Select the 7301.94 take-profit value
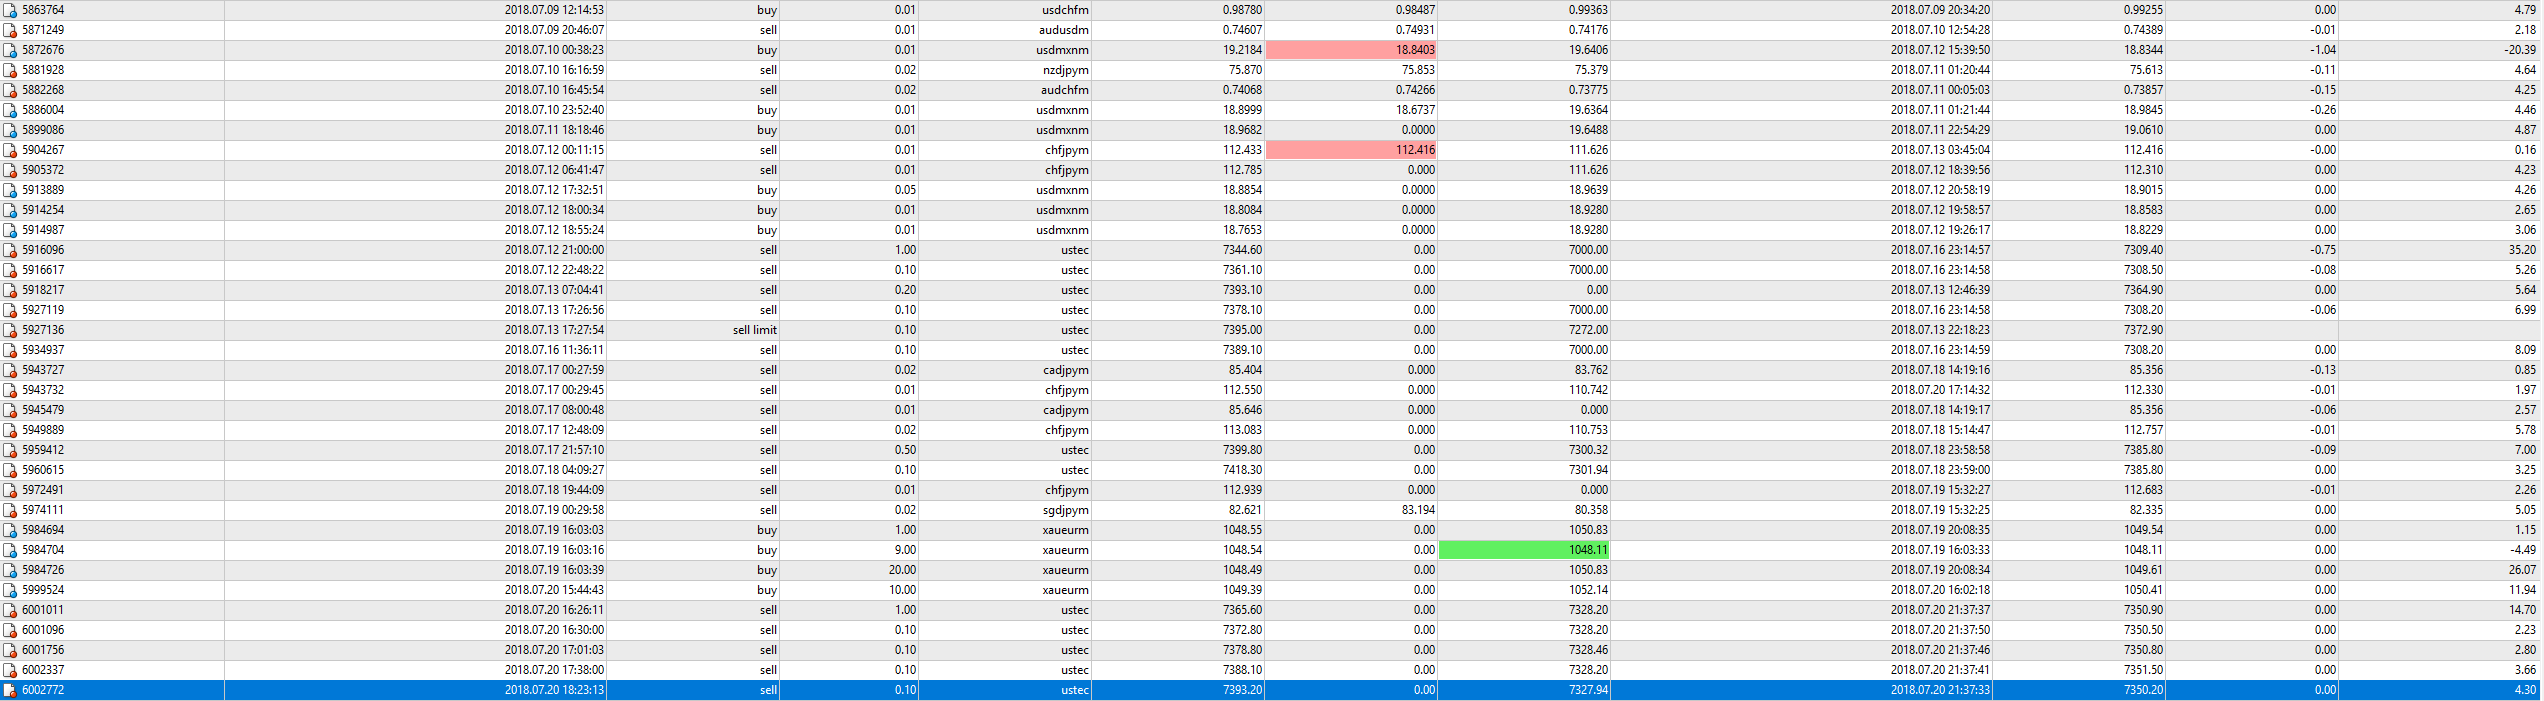 click(1588, 470)
